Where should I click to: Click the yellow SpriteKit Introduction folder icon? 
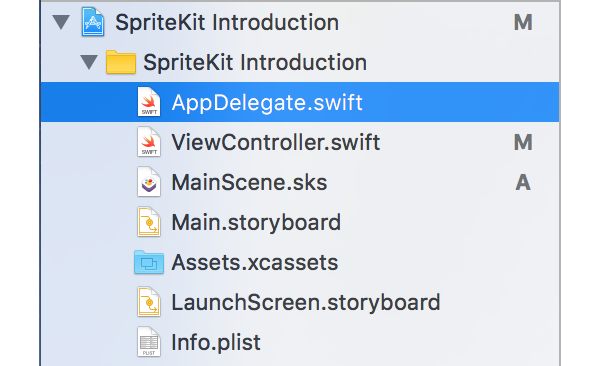click(121, 62)
